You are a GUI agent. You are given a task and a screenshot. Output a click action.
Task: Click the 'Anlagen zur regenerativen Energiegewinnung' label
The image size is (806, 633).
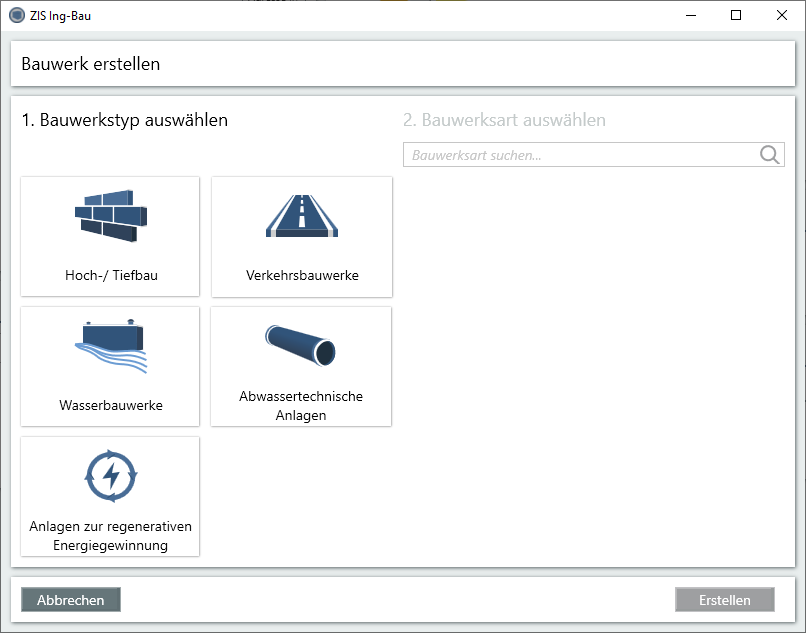click(110, 536)
